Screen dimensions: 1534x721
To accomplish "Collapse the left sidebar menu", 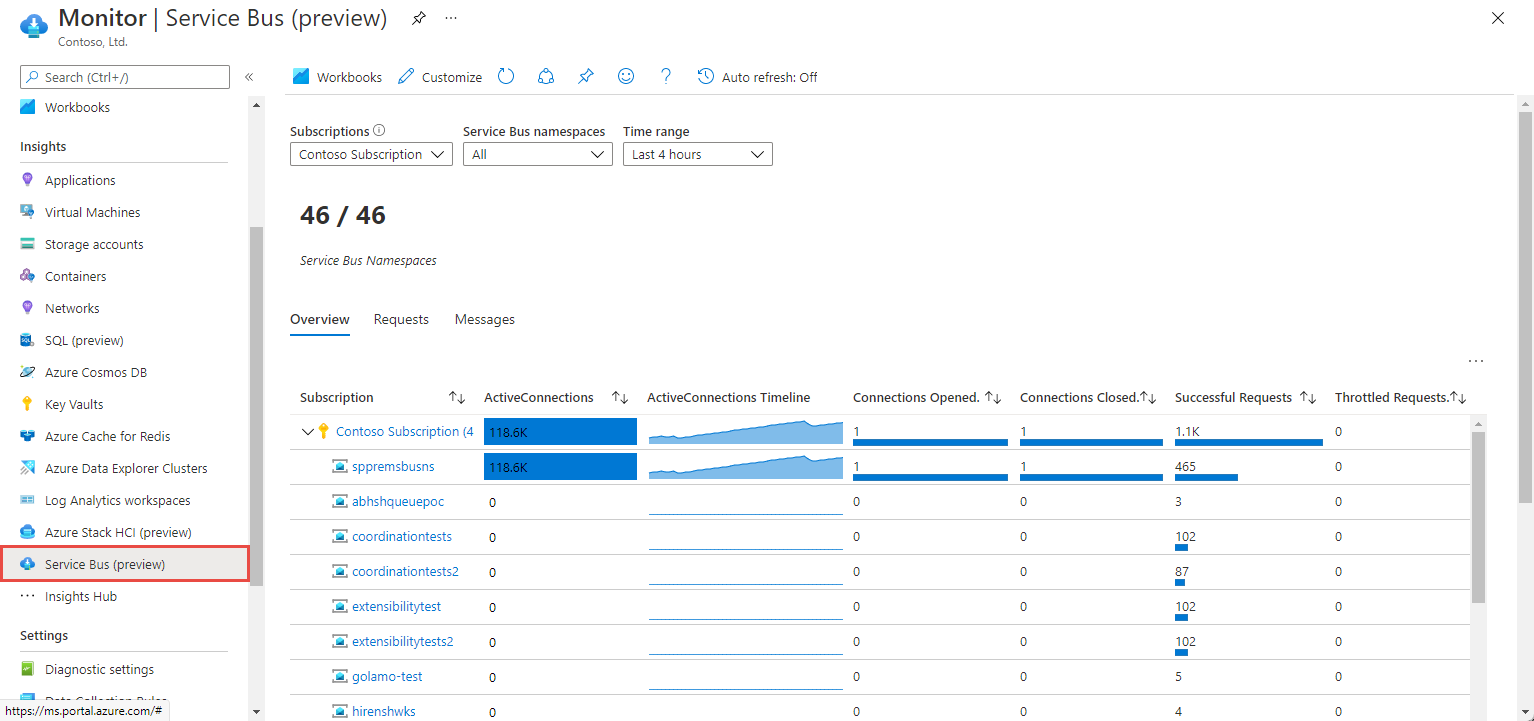I will pos(249,77).
